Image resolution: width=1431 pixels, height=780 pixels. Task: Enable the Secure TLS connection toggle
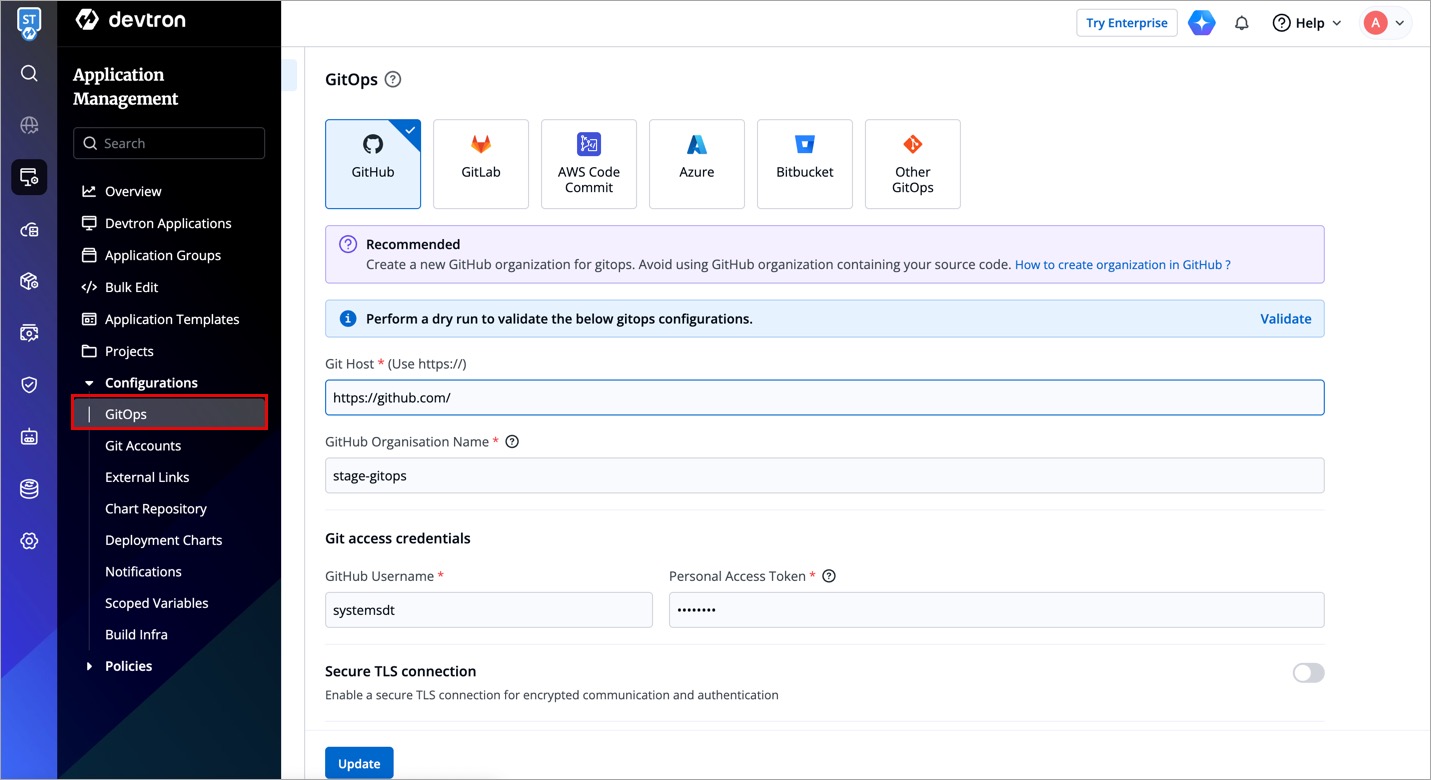point(1308,673)
